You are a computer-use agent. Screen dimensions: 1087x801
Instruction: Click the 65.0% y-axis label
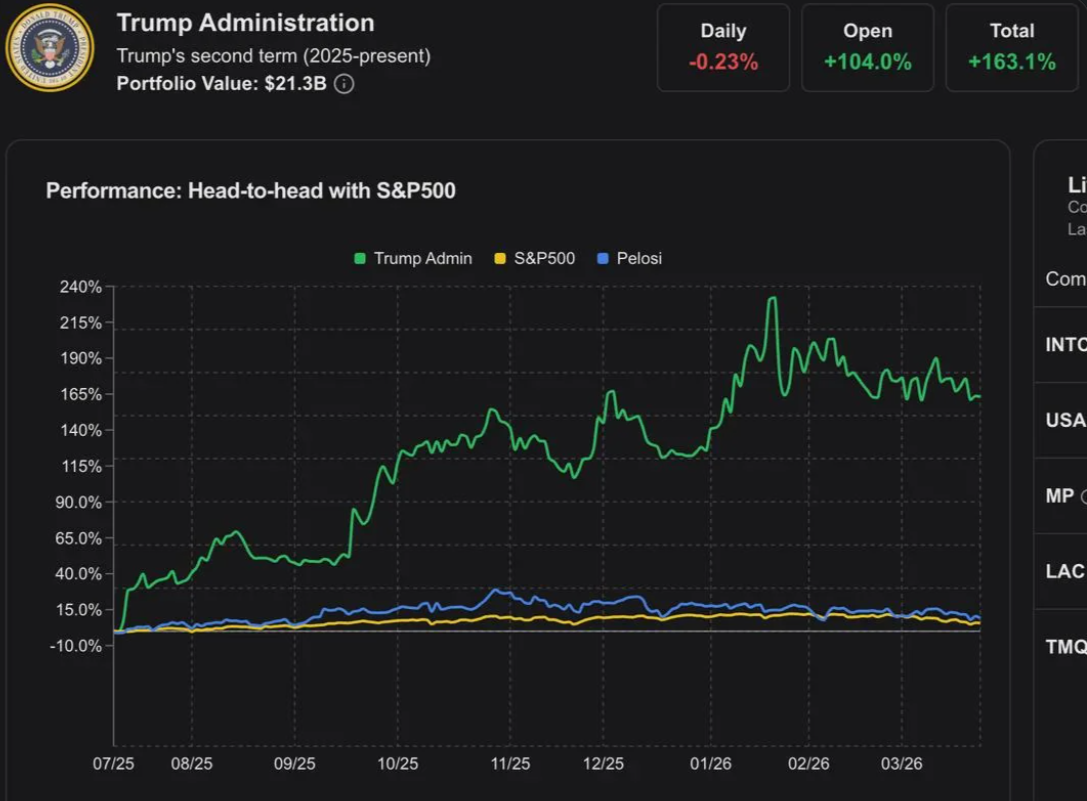pyautogui.click(x=78, y=539)
